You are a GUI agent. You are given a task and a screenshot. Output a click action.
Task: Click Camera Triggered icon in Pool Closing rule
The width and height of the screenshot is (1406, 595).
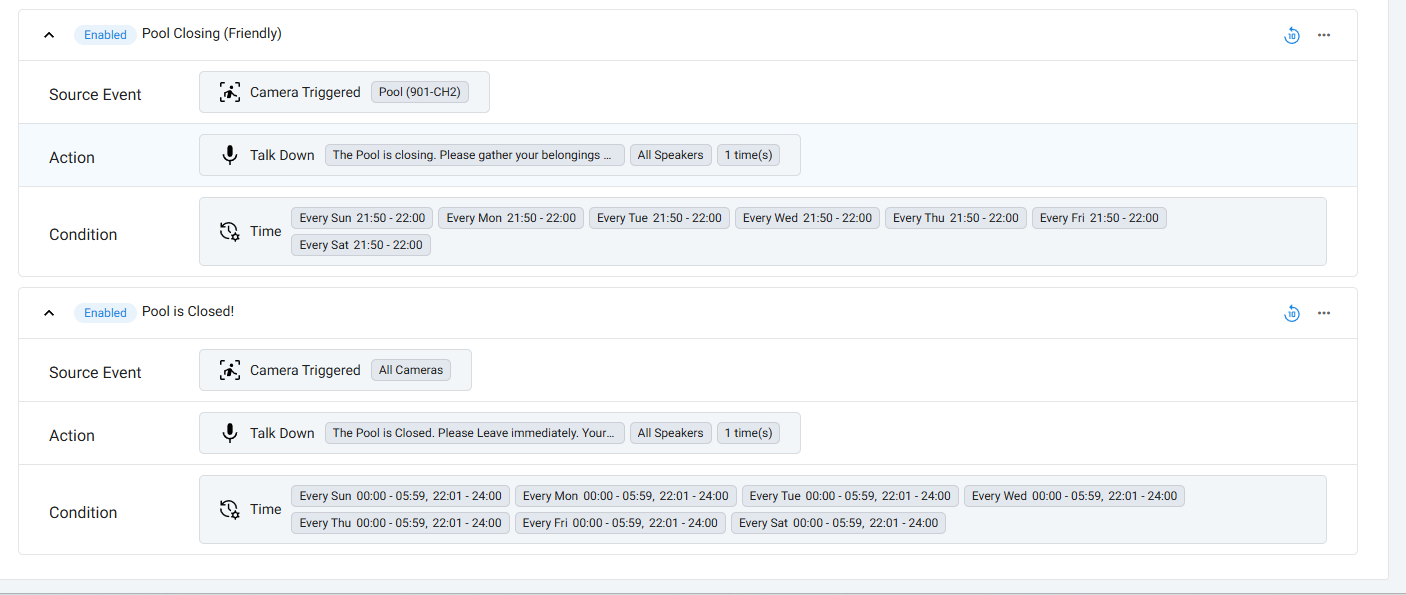coord(230,92)
